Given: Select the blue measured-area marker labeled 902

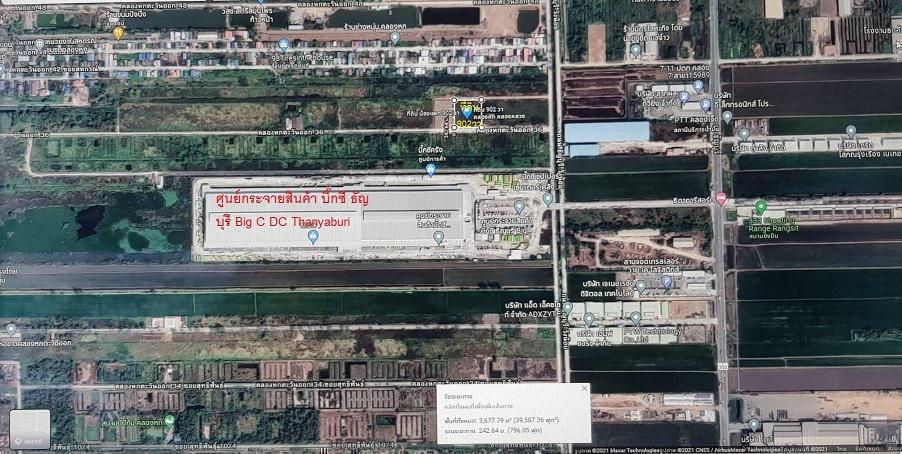Looking at the screenshot, I should 466,114.
